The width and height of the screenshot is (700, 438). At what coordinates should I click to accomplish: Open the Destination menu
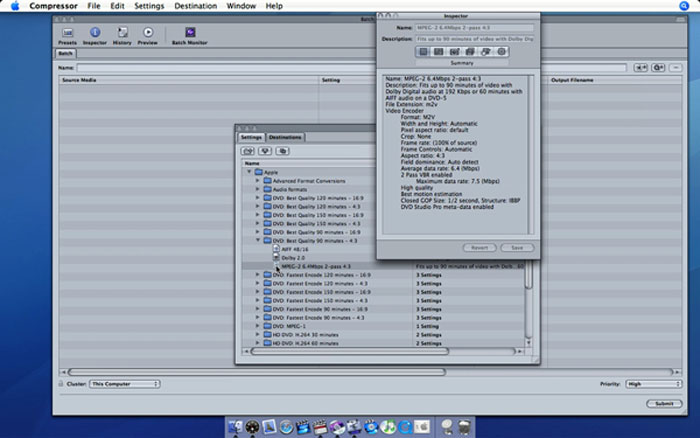[x=196, y=6]
